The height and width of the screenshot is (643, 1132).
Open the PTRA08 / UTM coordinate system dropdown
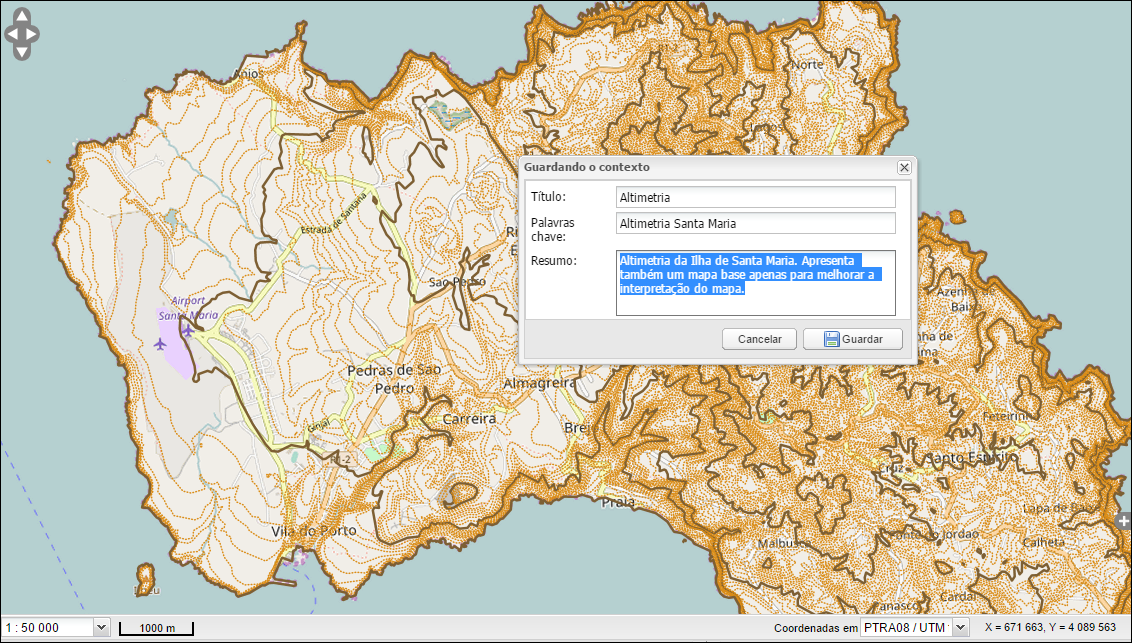[x=960, y=627]
